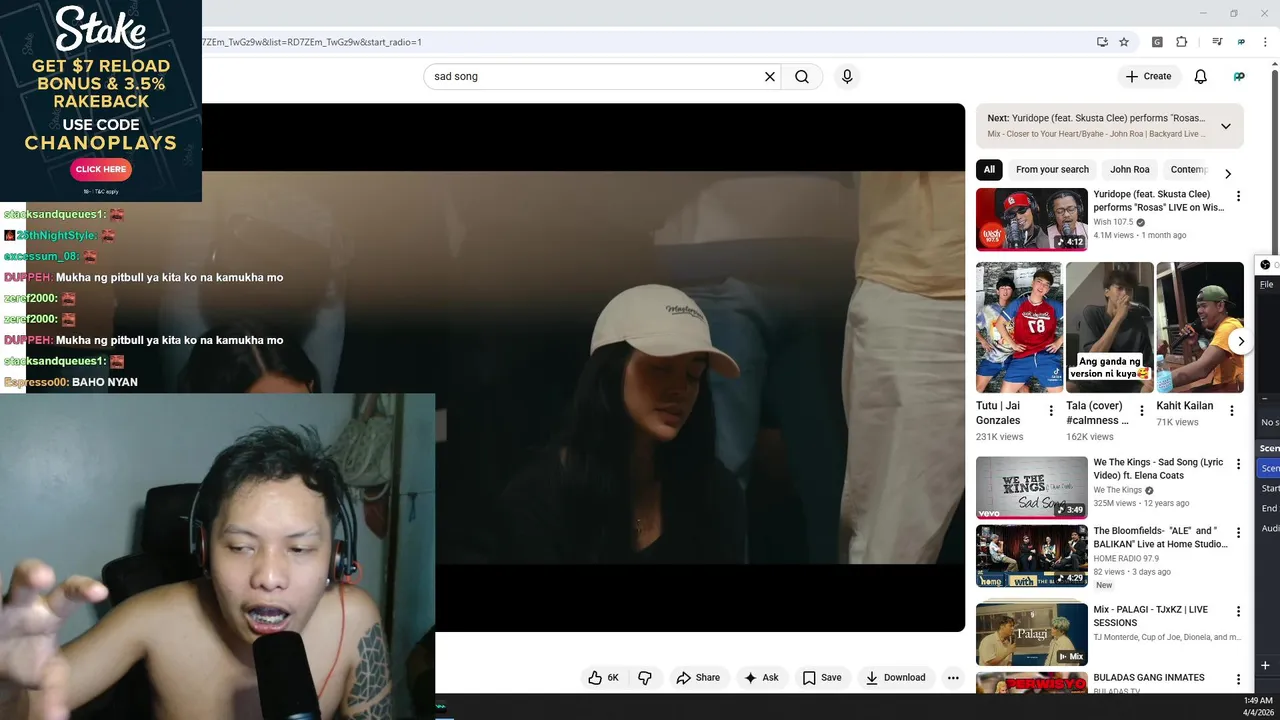The width and height of the screenshot is (1280, 720).
Task: Click the Create button
Action: (x=1147, y=76)
